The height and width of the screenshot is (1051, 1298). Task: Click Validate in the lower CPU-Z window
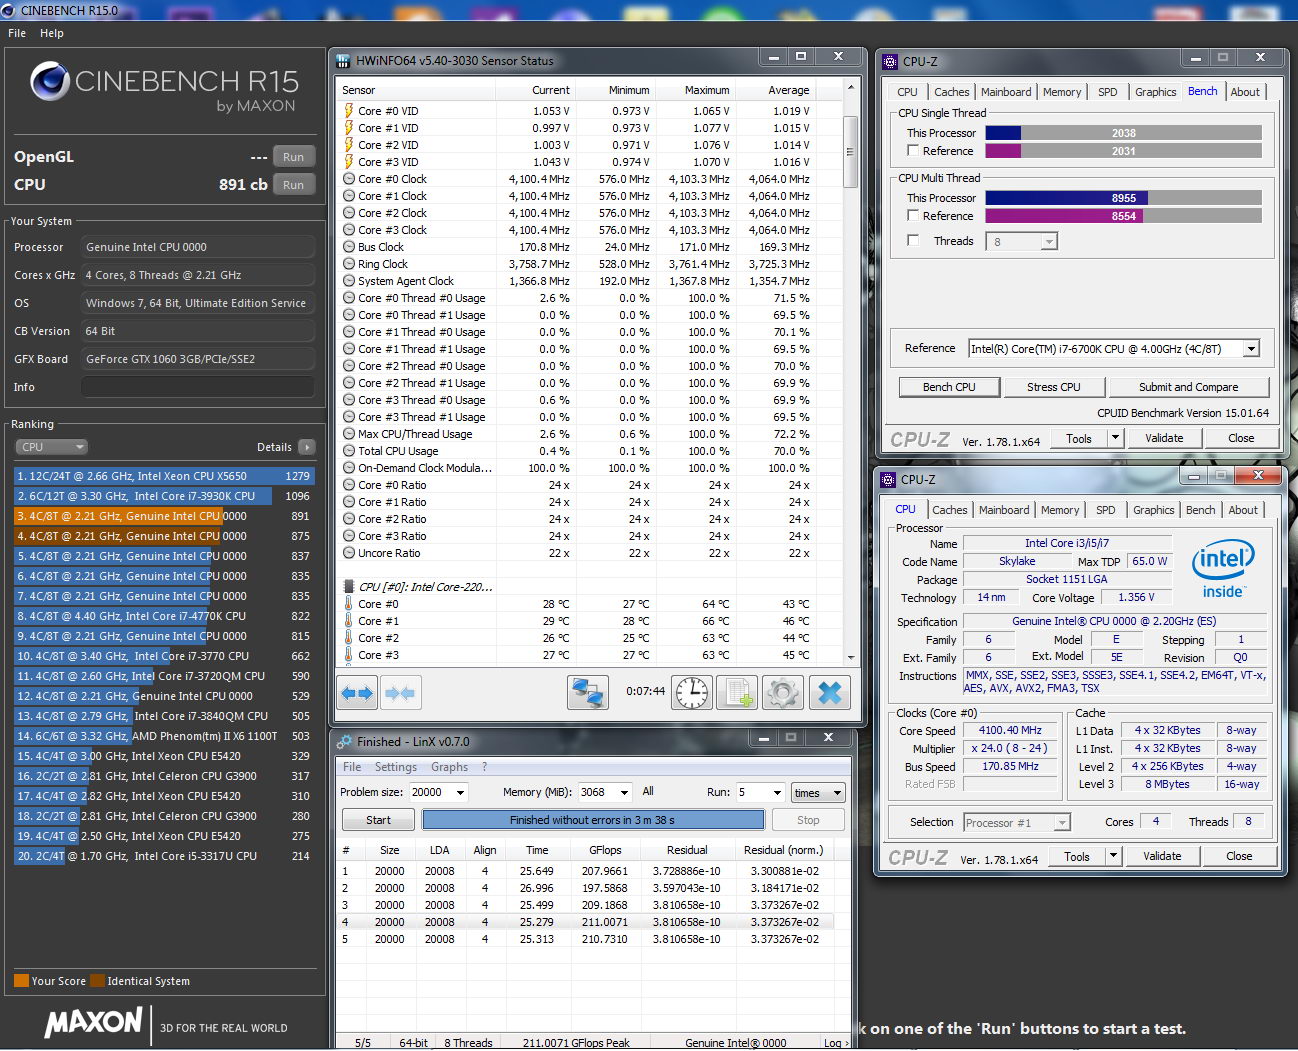[1162, 856]
